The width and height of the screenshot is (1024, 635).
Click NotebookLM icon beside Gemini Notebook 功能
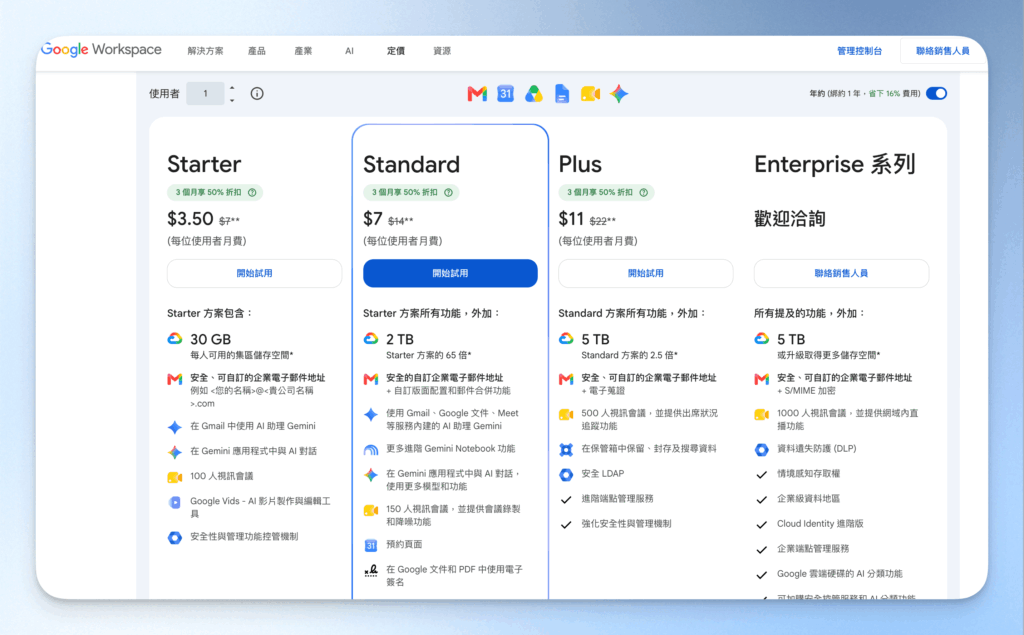[371, 450]
